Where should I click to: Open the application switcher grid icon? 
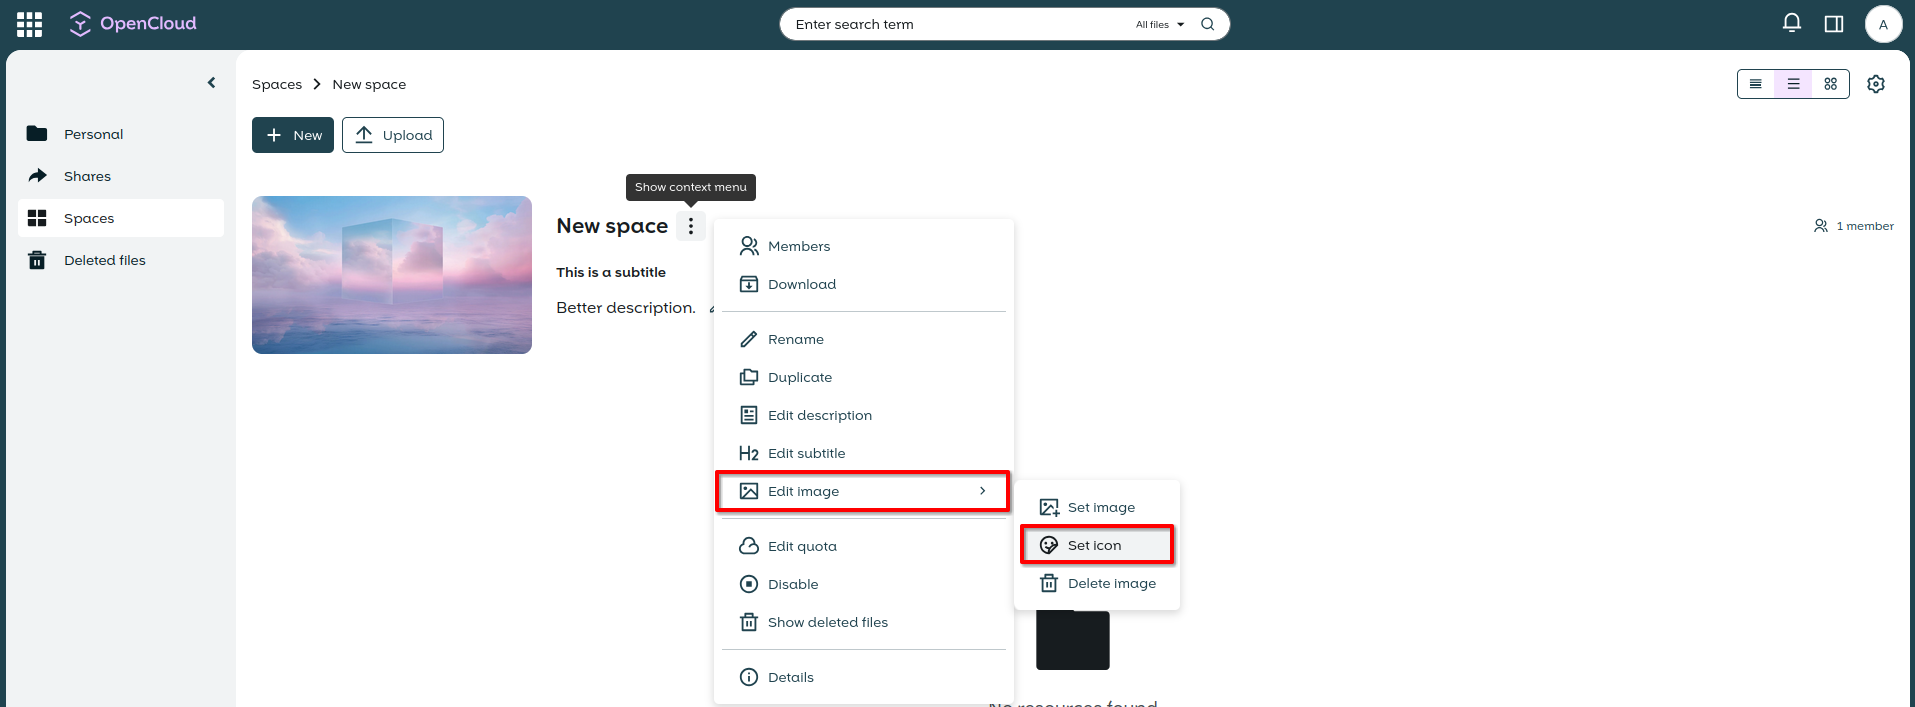pos(29,24)
